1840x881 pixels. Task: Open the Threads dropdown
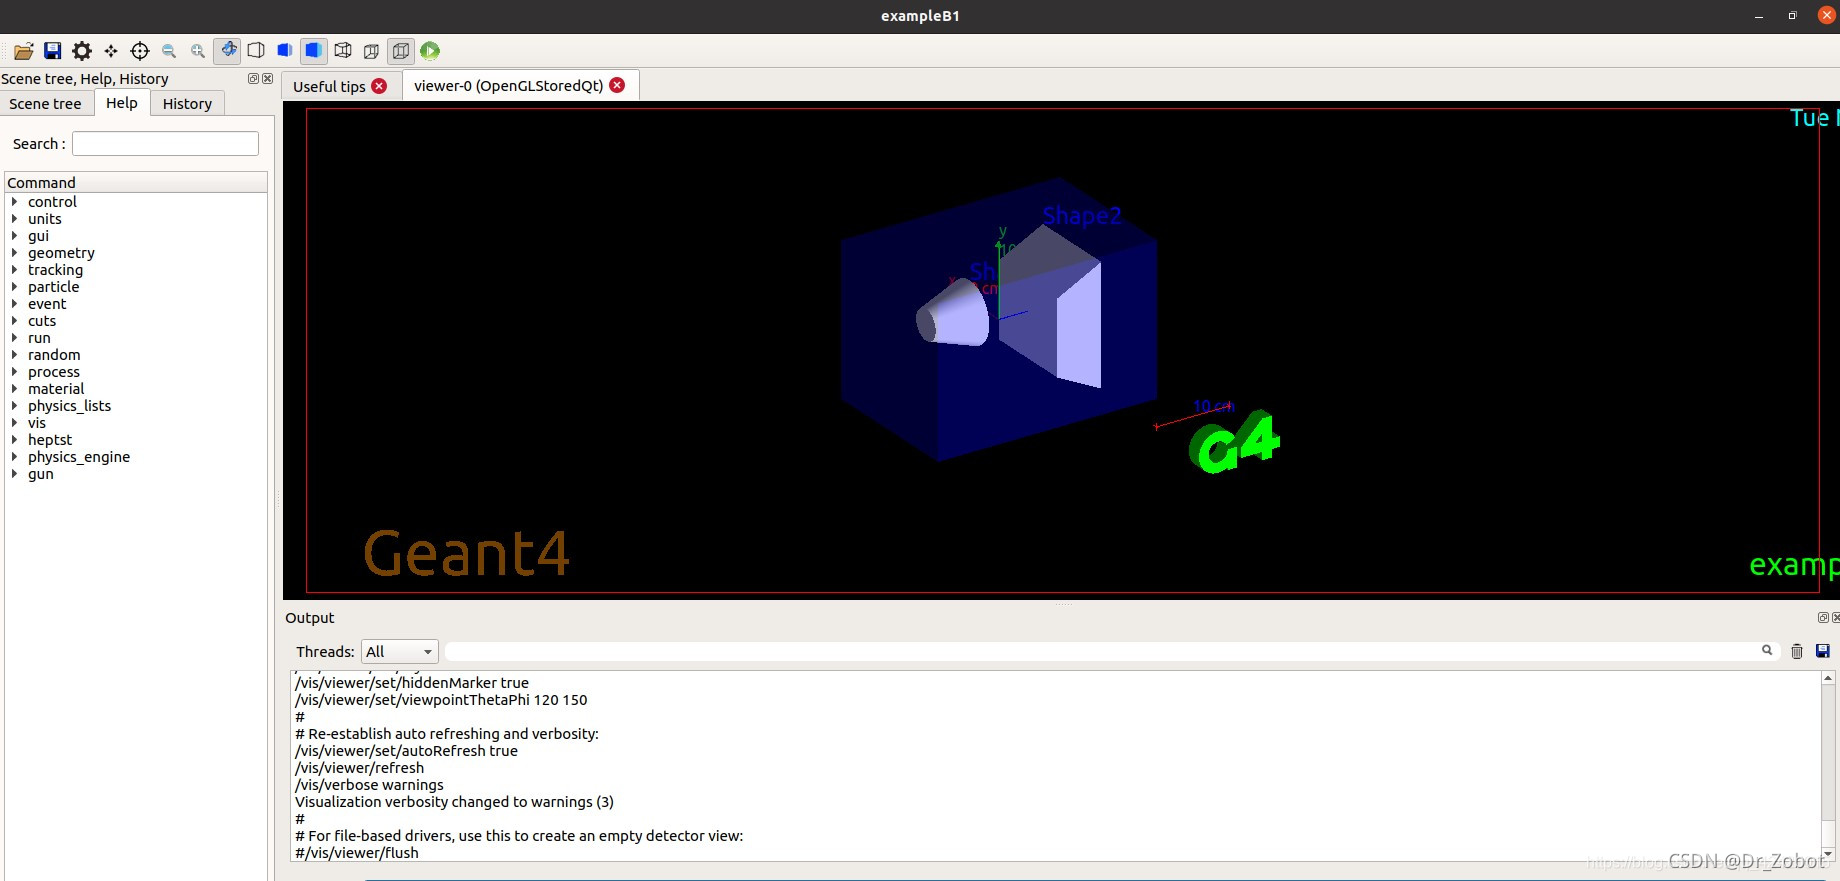coord(399,652)
